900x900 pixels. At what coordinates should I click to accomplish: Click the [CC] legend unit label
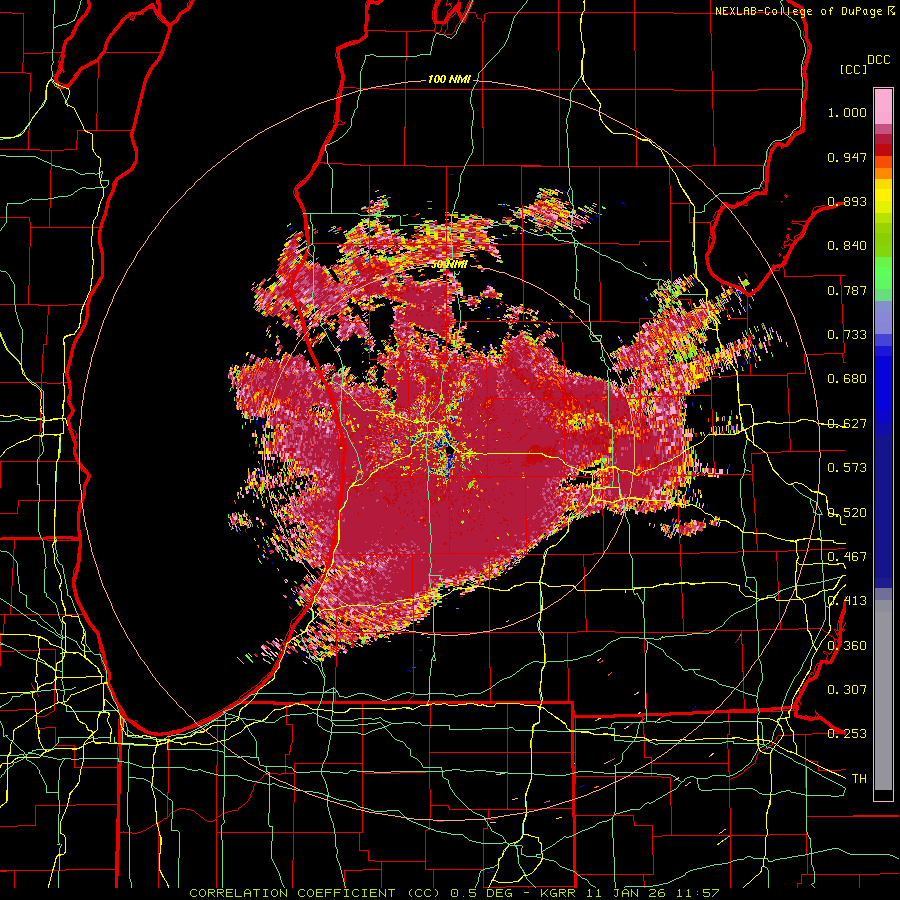[x=854, y=69]
